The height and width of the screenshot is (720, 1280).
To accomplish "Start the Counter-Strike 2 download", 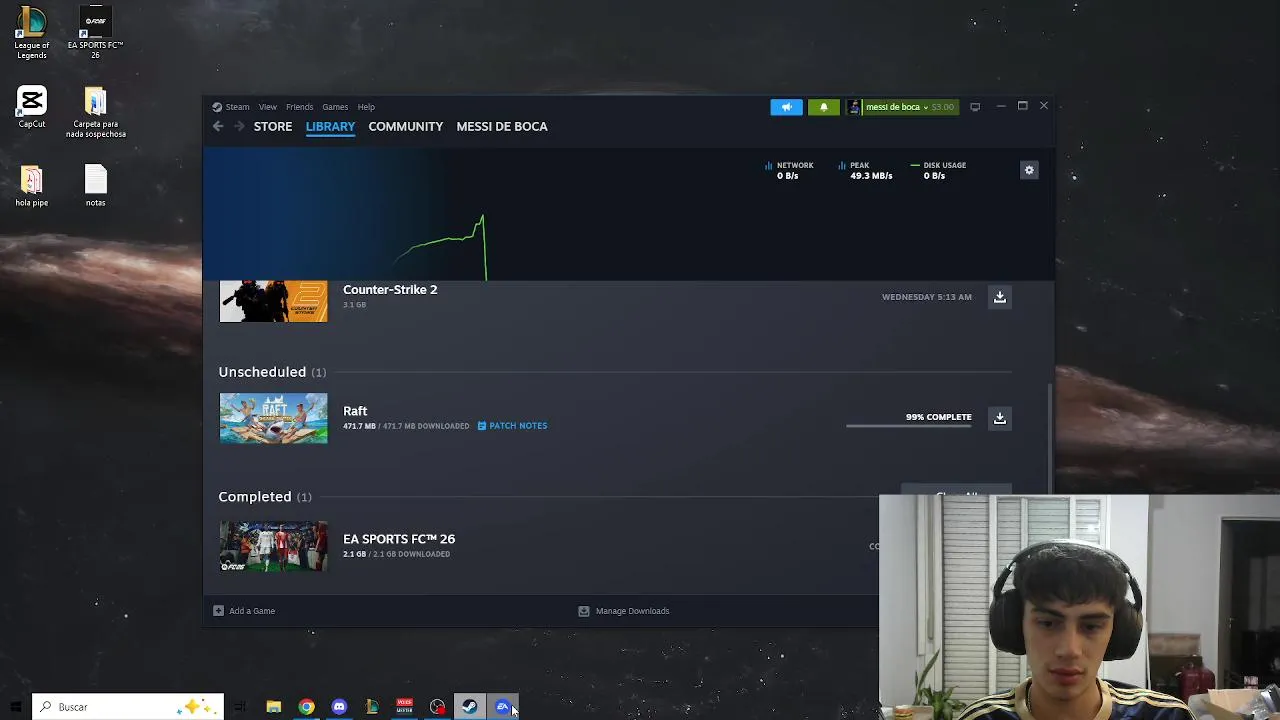I will (x=999, y=297).
